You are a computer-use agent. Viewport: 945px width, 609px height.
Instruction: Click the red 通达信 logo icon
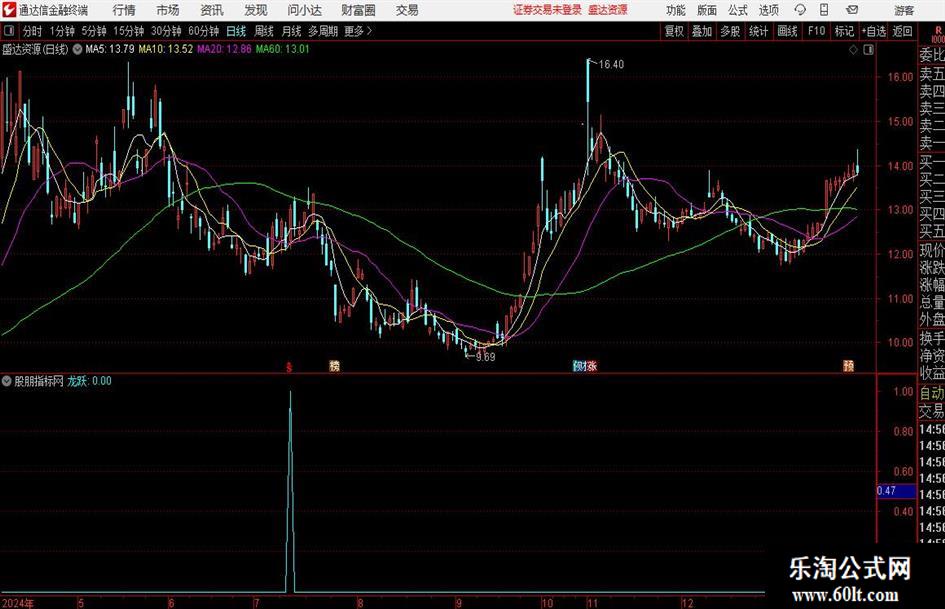10,10
